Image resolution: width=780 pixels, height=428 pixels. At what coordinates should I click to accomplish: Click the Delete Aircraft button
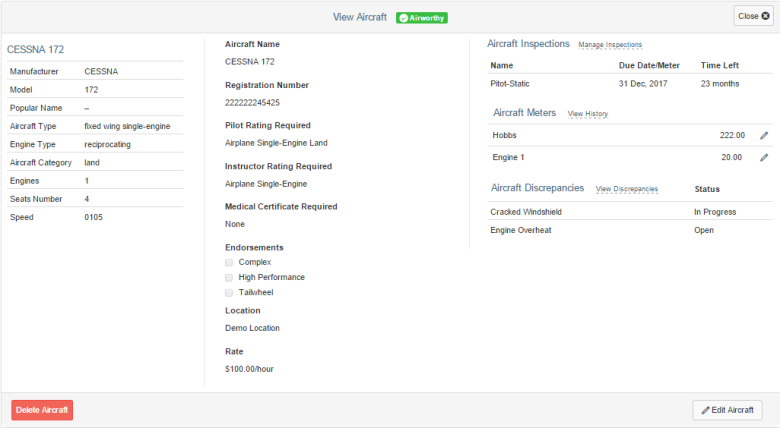coord(42,410)
